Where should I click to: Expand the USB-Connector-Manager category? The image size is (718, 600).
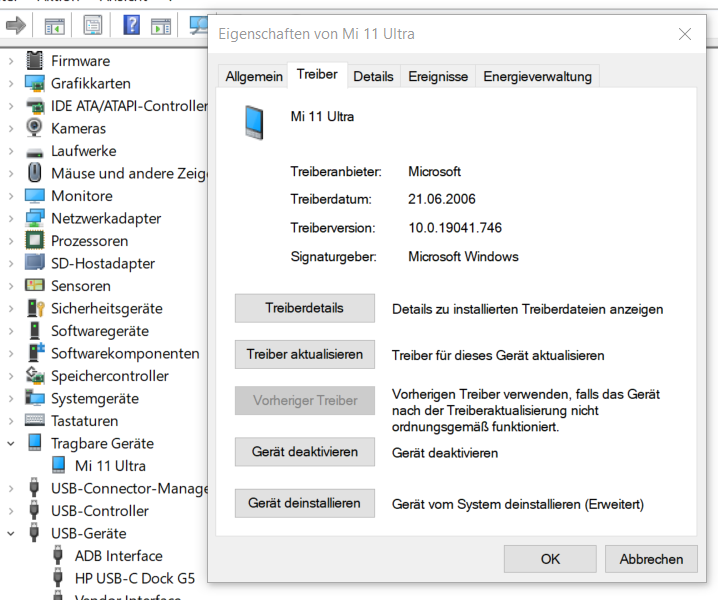tap(11, 488)
